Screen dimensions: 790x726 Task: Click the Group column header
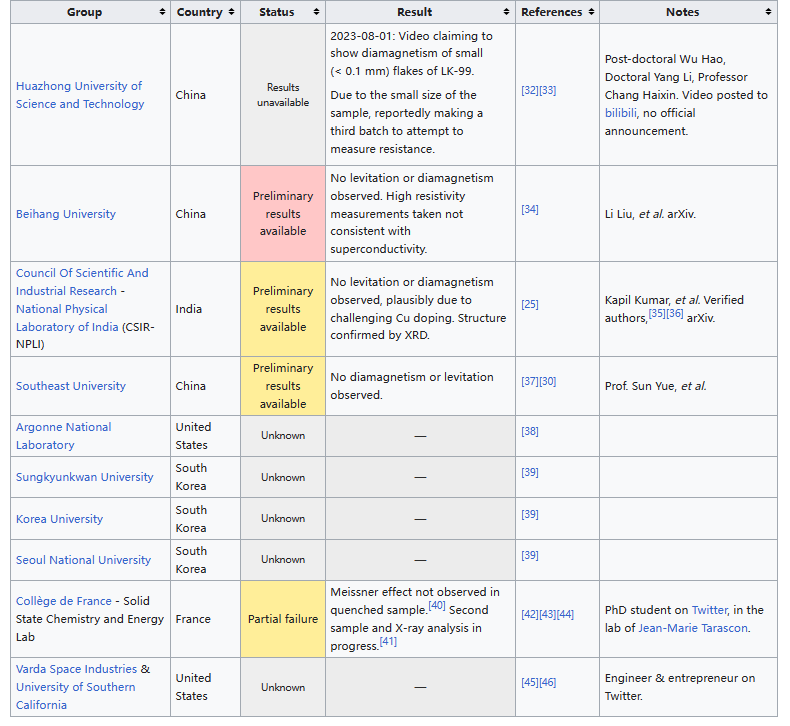tap(90, 12)
